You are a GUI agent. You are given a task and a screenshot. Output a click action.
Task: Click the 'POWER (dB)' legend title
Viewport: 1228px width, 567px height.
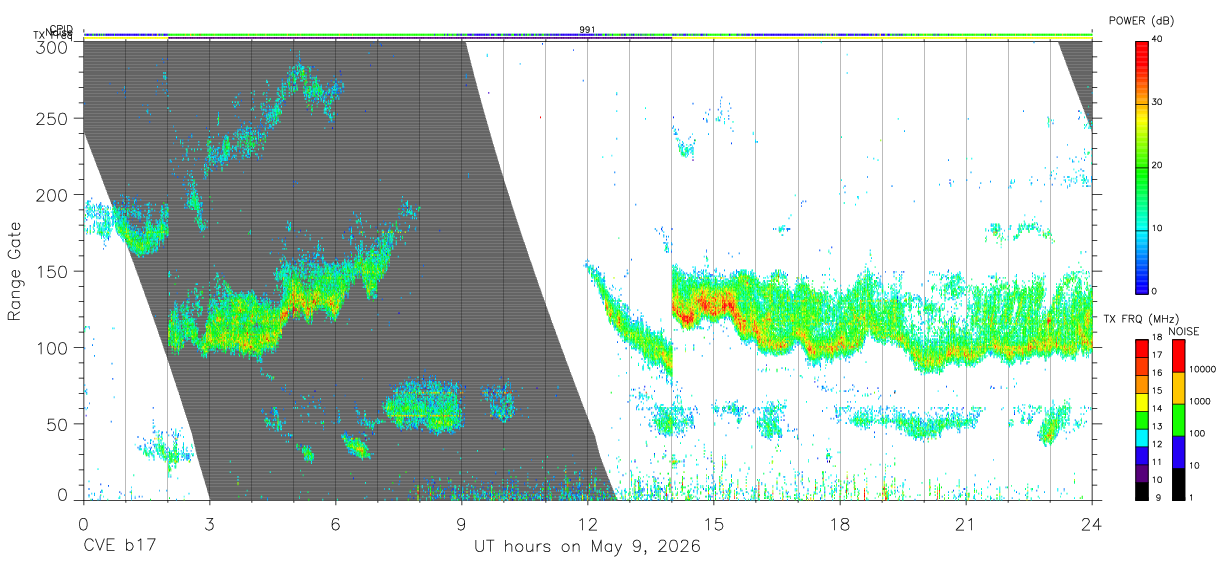point(1142,20)
